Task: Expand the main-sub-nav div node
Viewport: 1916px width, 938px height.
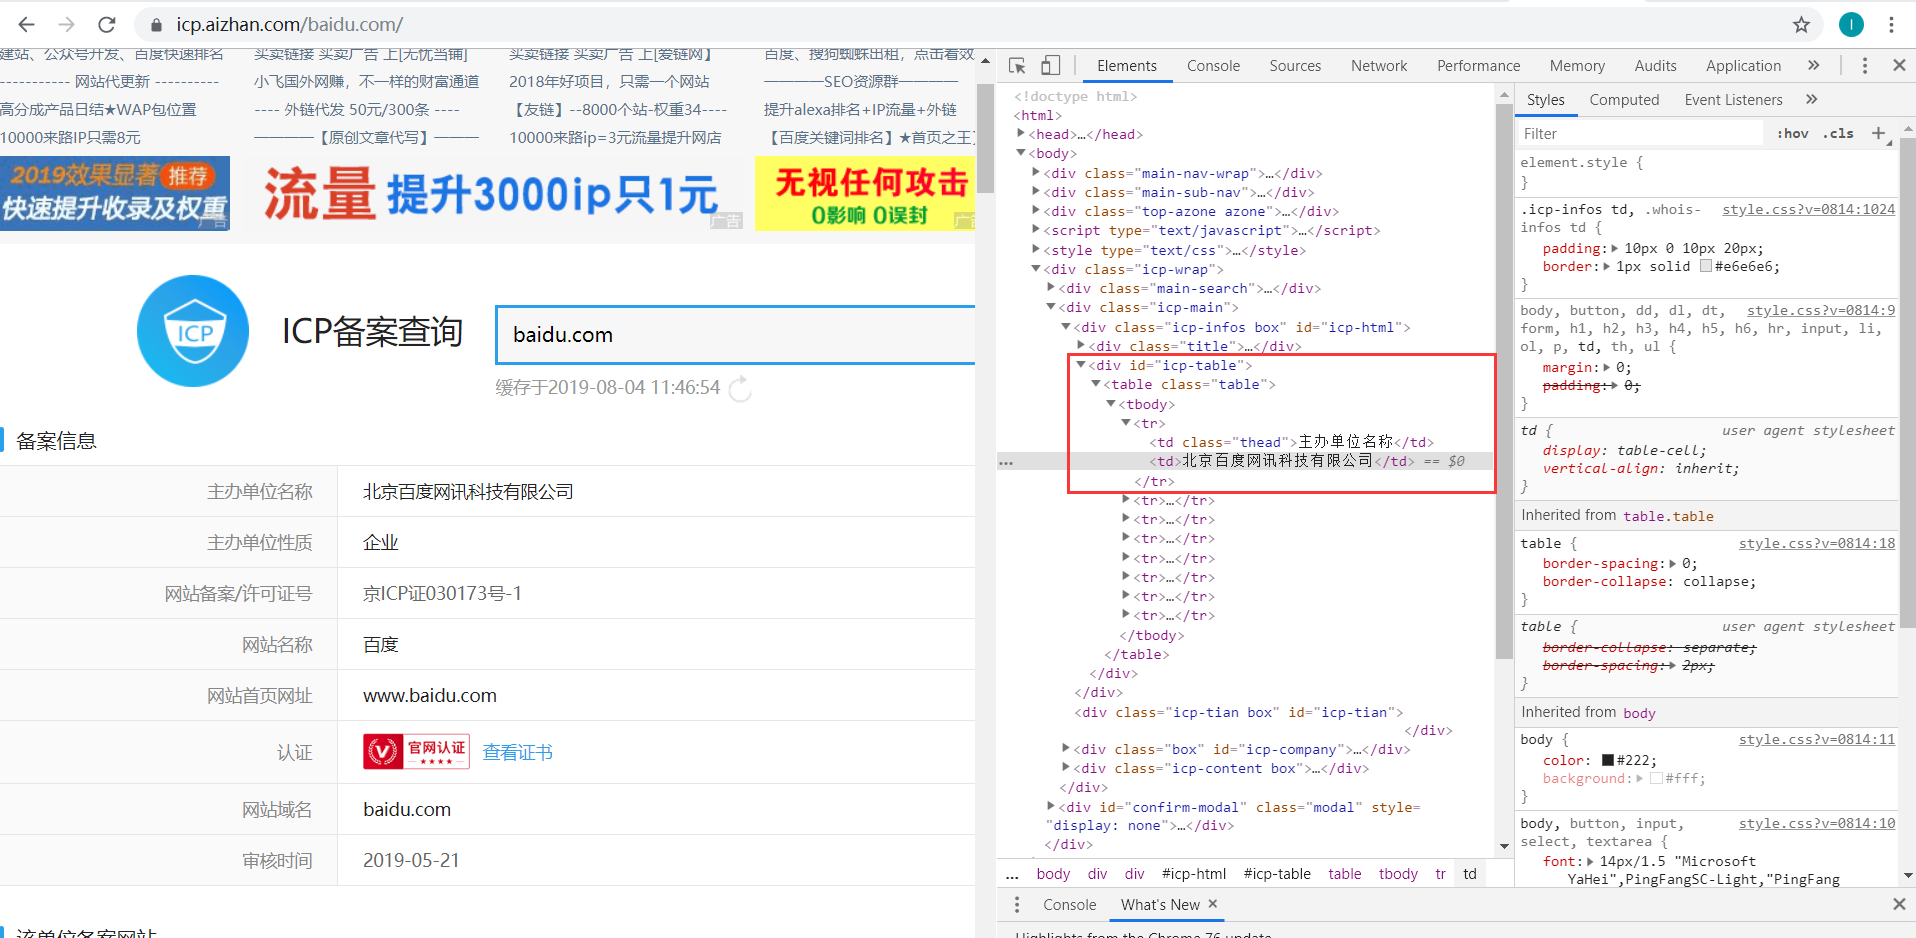Action: click(1036, 192)
